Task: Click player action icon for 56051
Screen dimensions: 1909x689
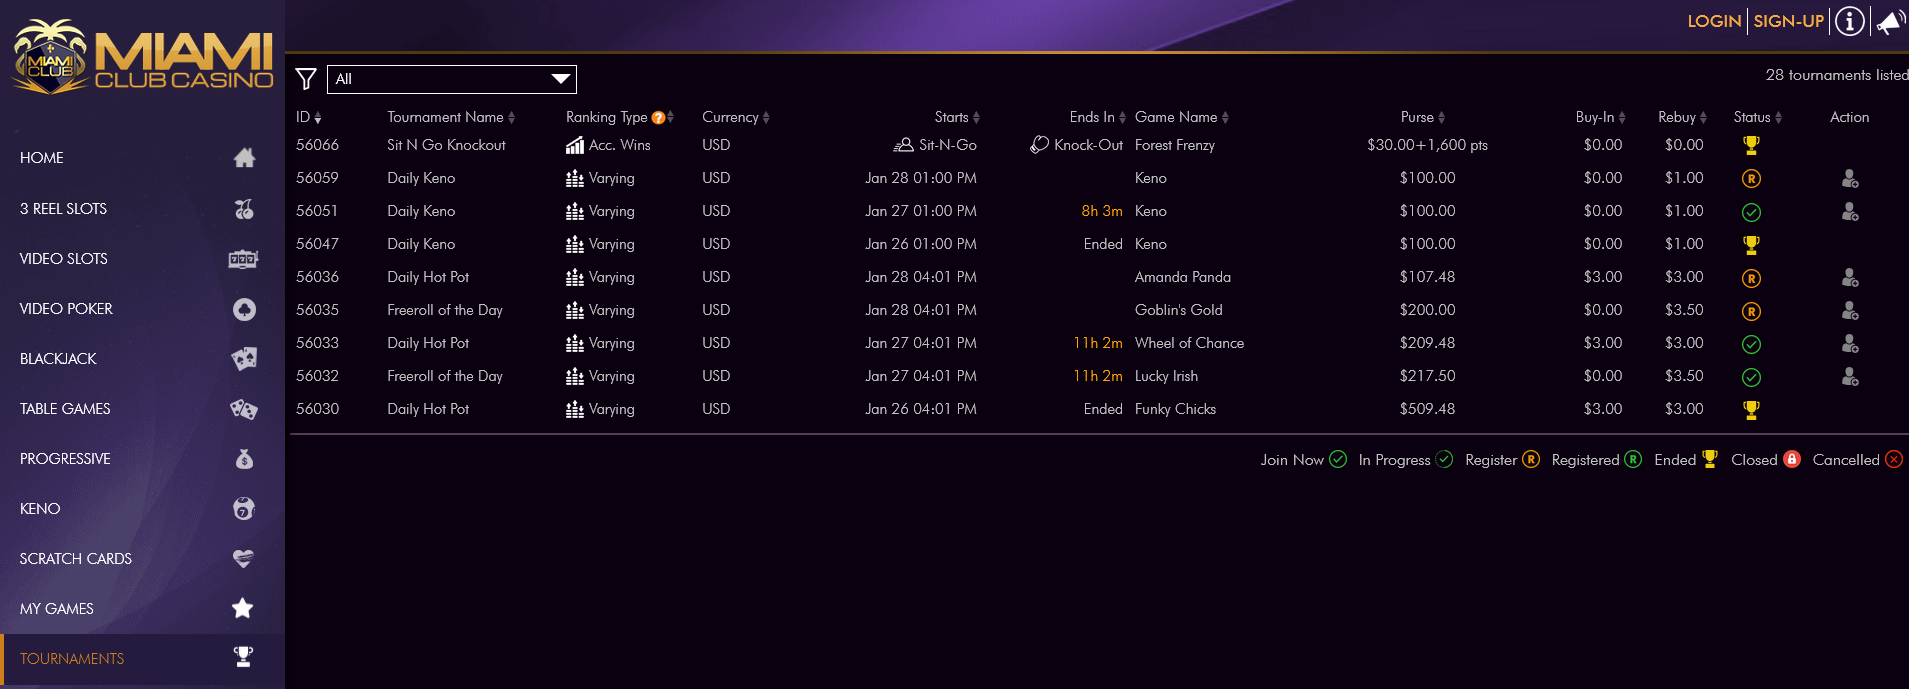Action: (x=1850, y=211)
